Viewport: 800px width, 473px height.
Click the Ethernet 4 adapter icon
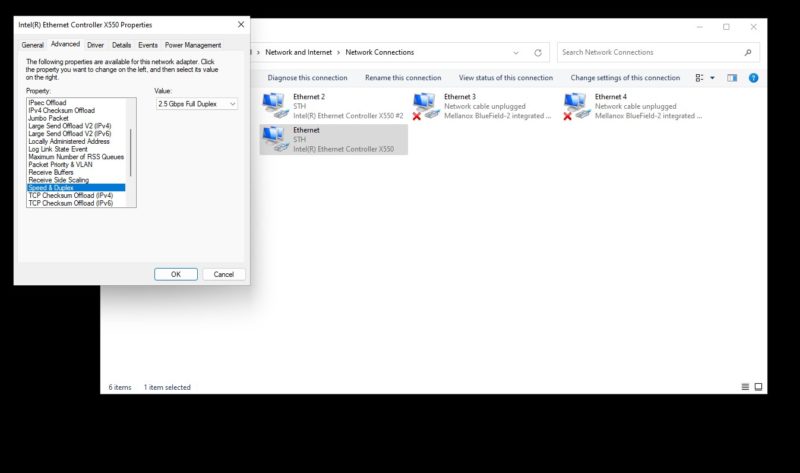pyautogui.click(x=577, y=106)
